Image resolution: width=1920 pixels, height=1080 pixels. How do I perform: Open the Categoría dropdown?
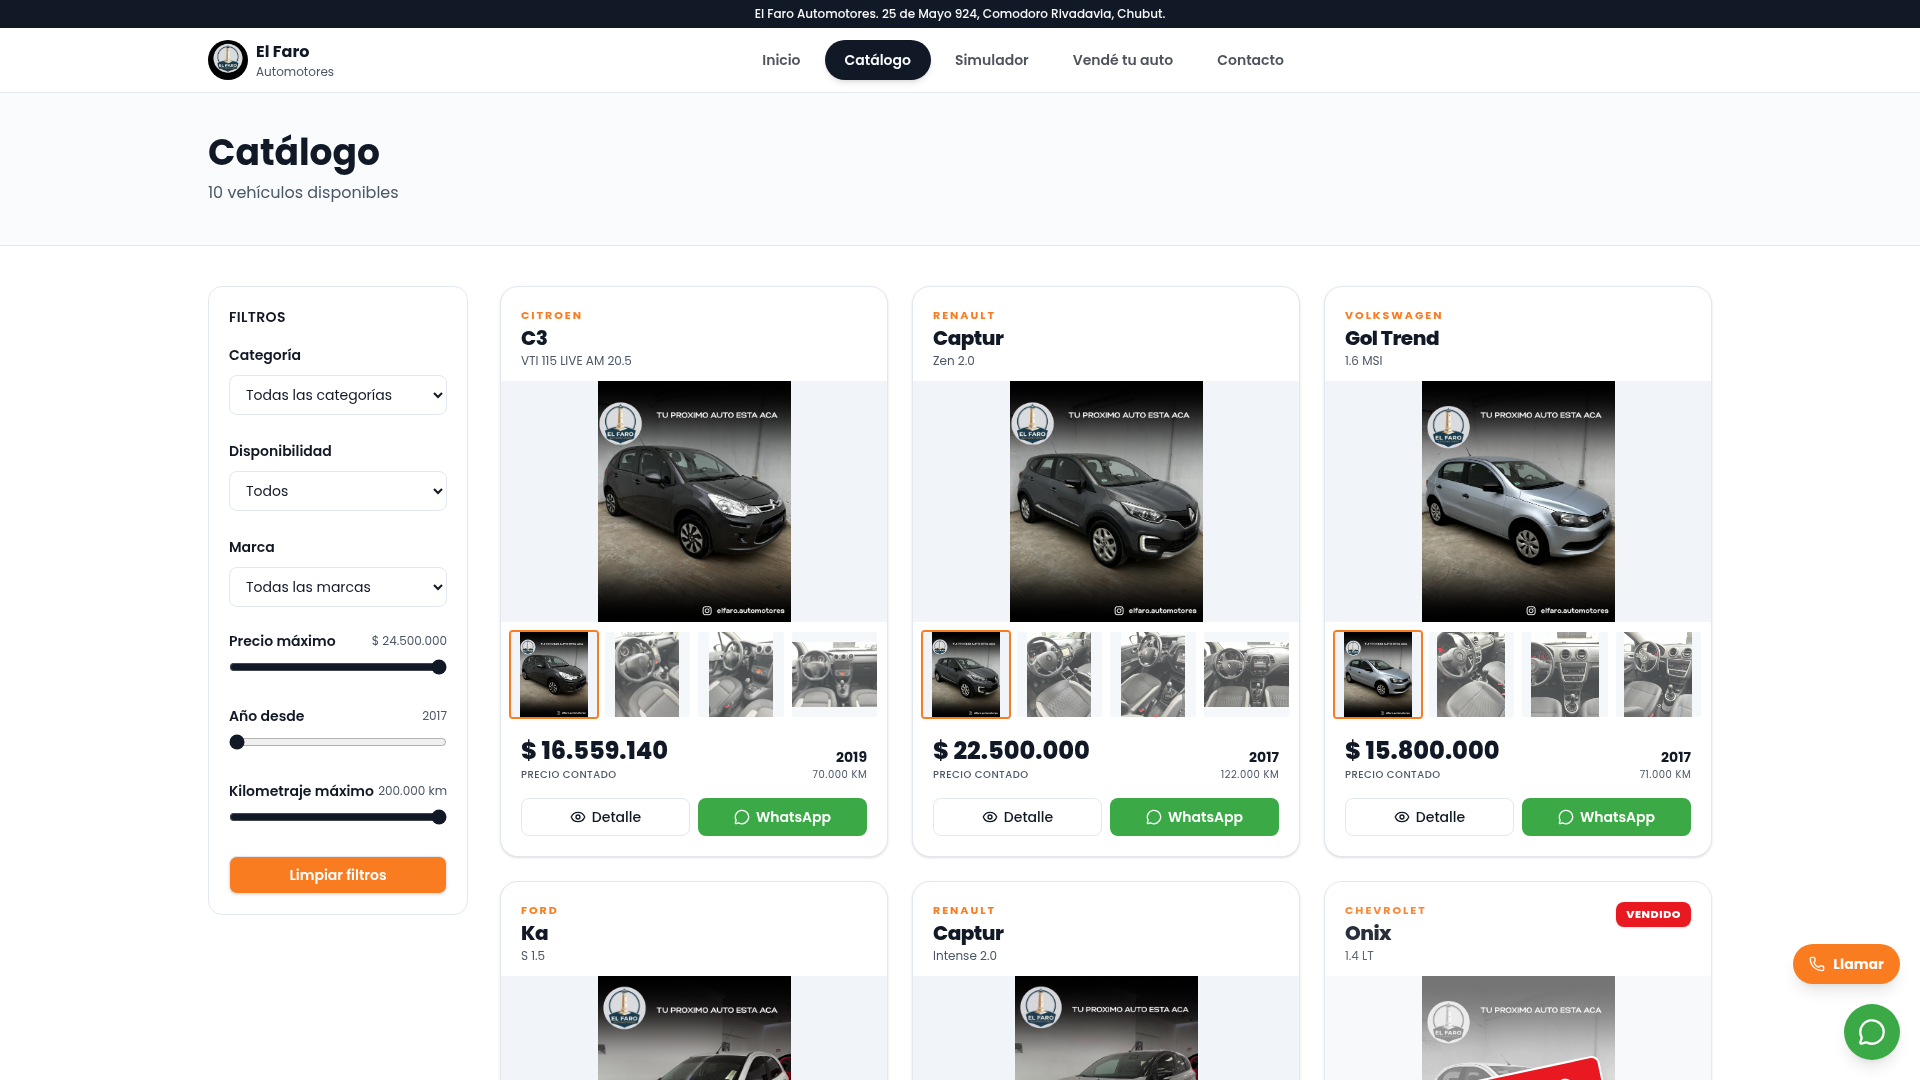coord(338,395)
